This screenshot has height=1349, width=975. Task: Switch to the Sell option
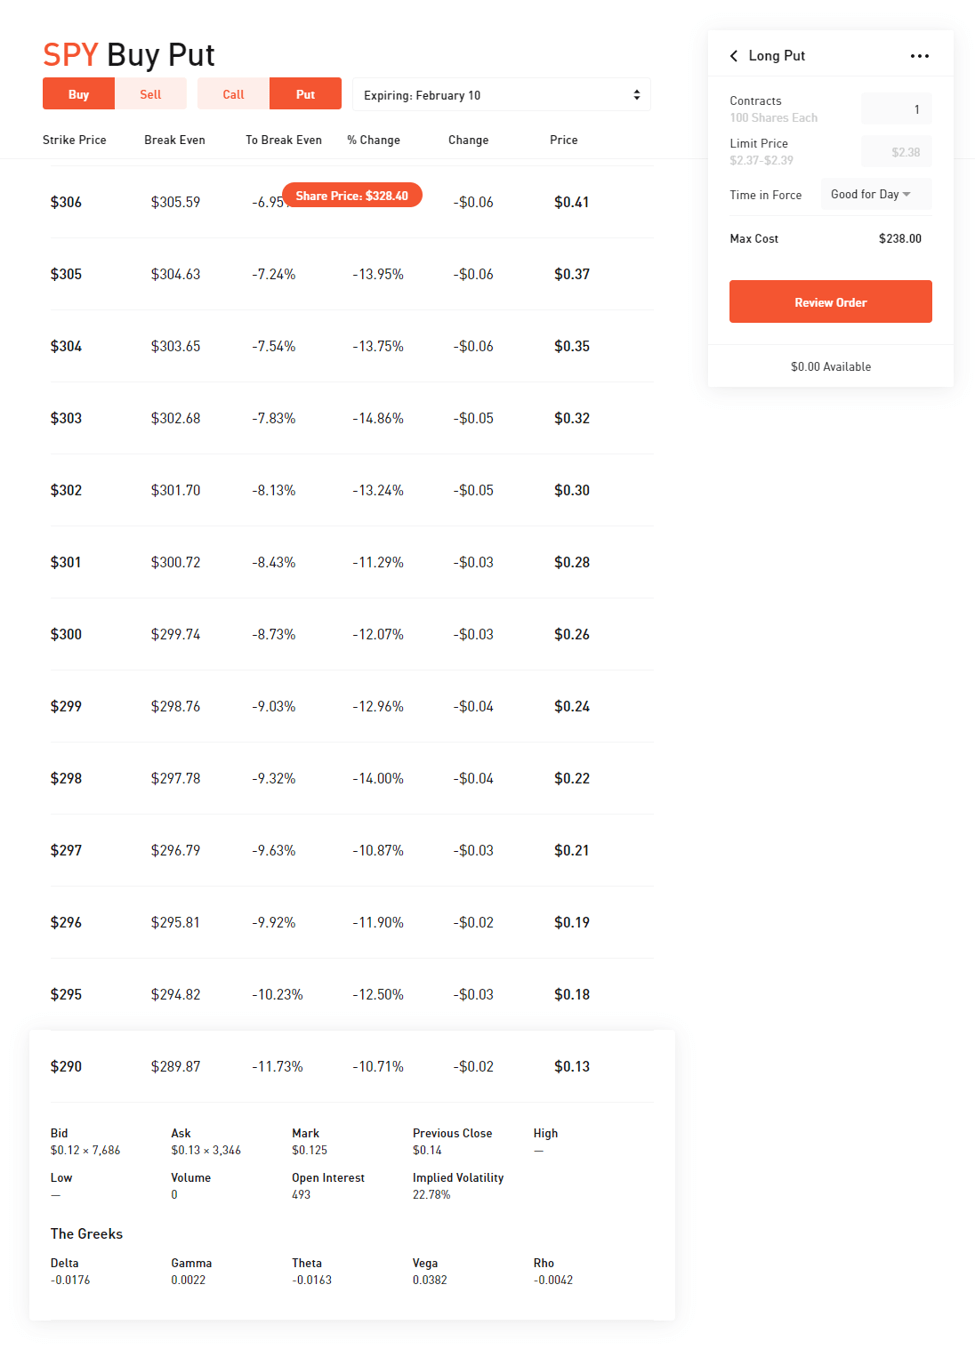[150, 94]
